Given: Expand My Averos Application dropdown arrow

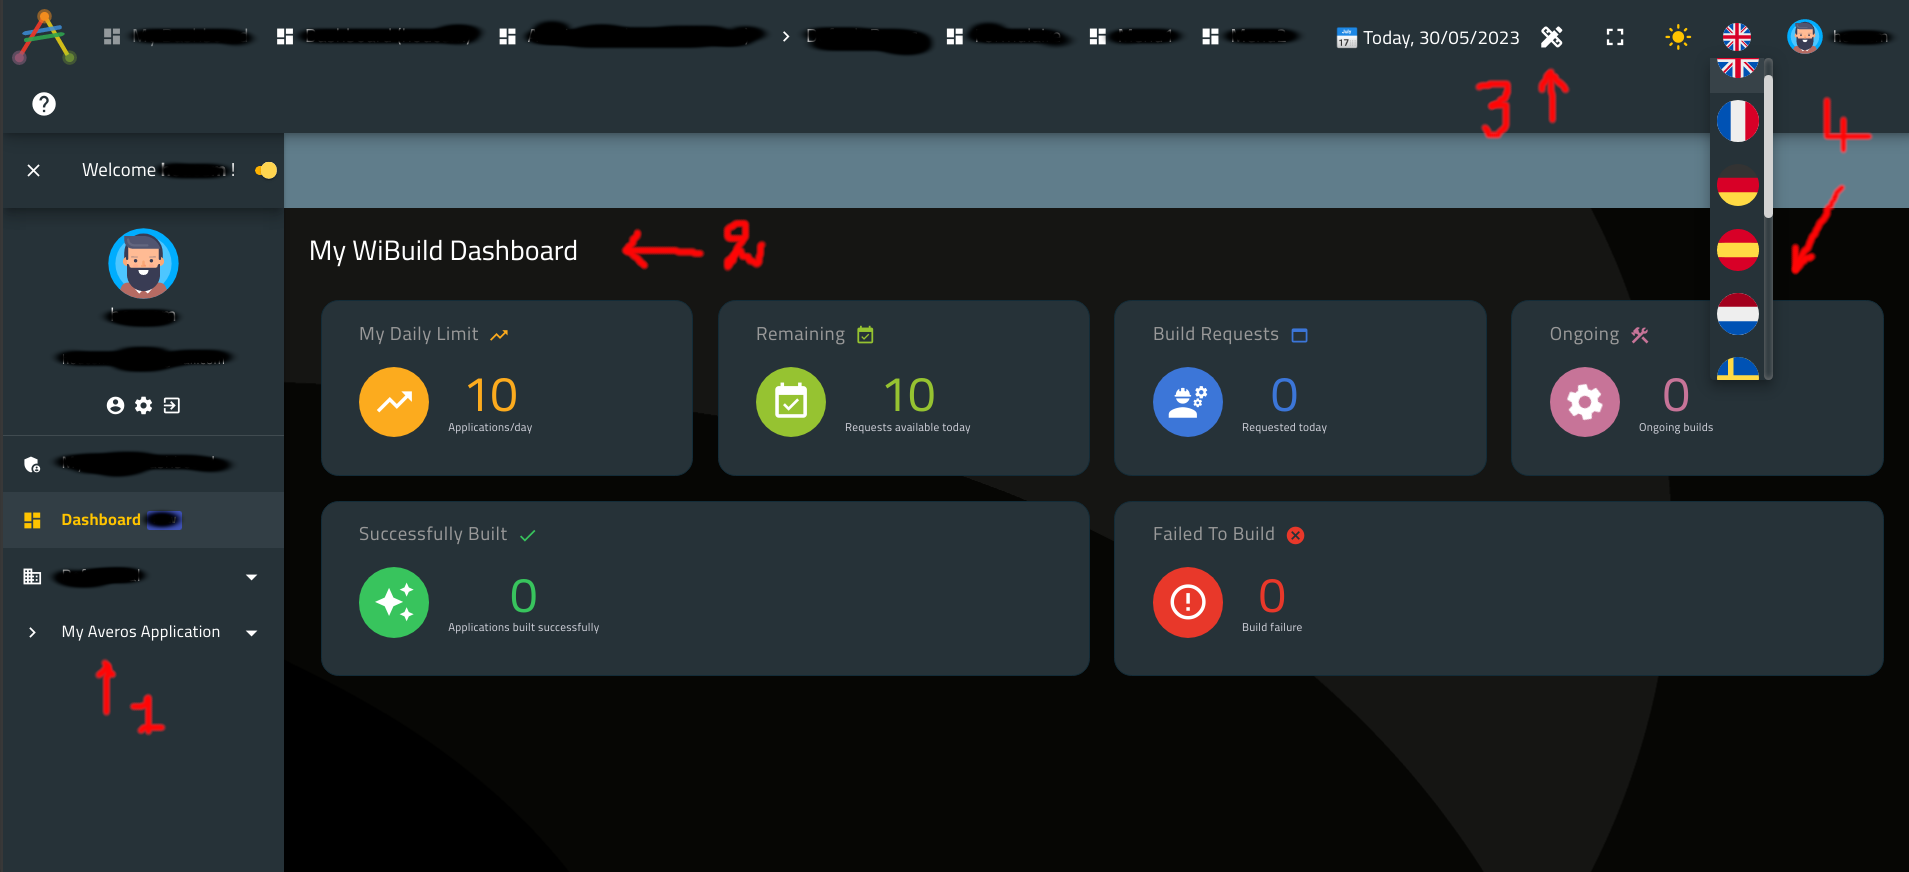Looking at the screenshot, I should tap(252, 633).
